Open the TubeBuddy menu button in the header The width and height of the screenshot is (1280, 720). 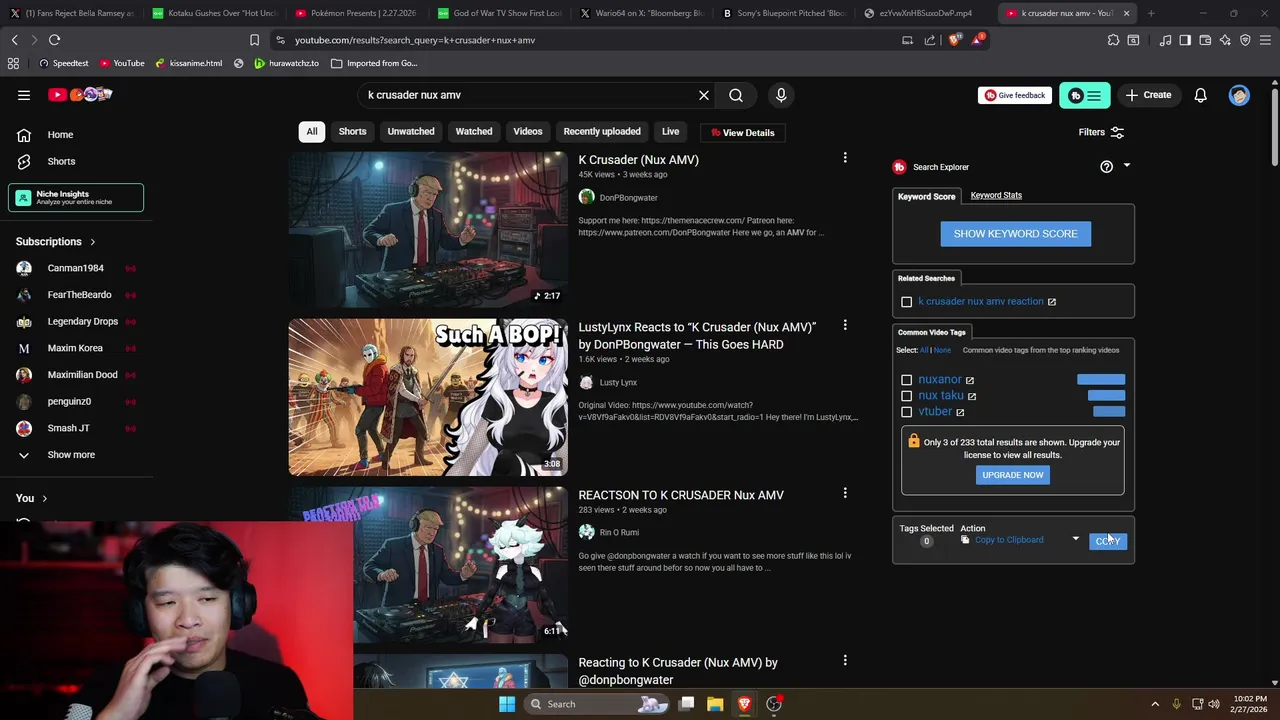click(x=1085, y=95)
